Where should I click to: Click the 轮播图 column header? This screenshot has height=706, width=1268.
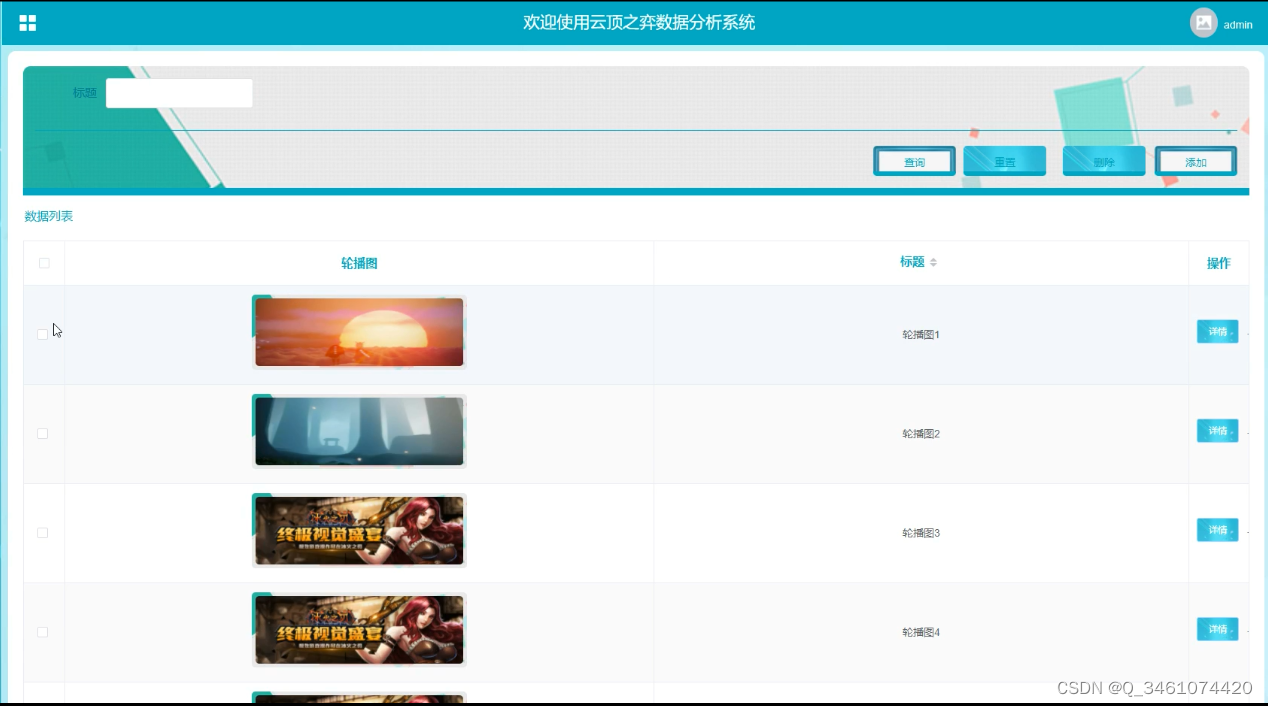[359, 263]
